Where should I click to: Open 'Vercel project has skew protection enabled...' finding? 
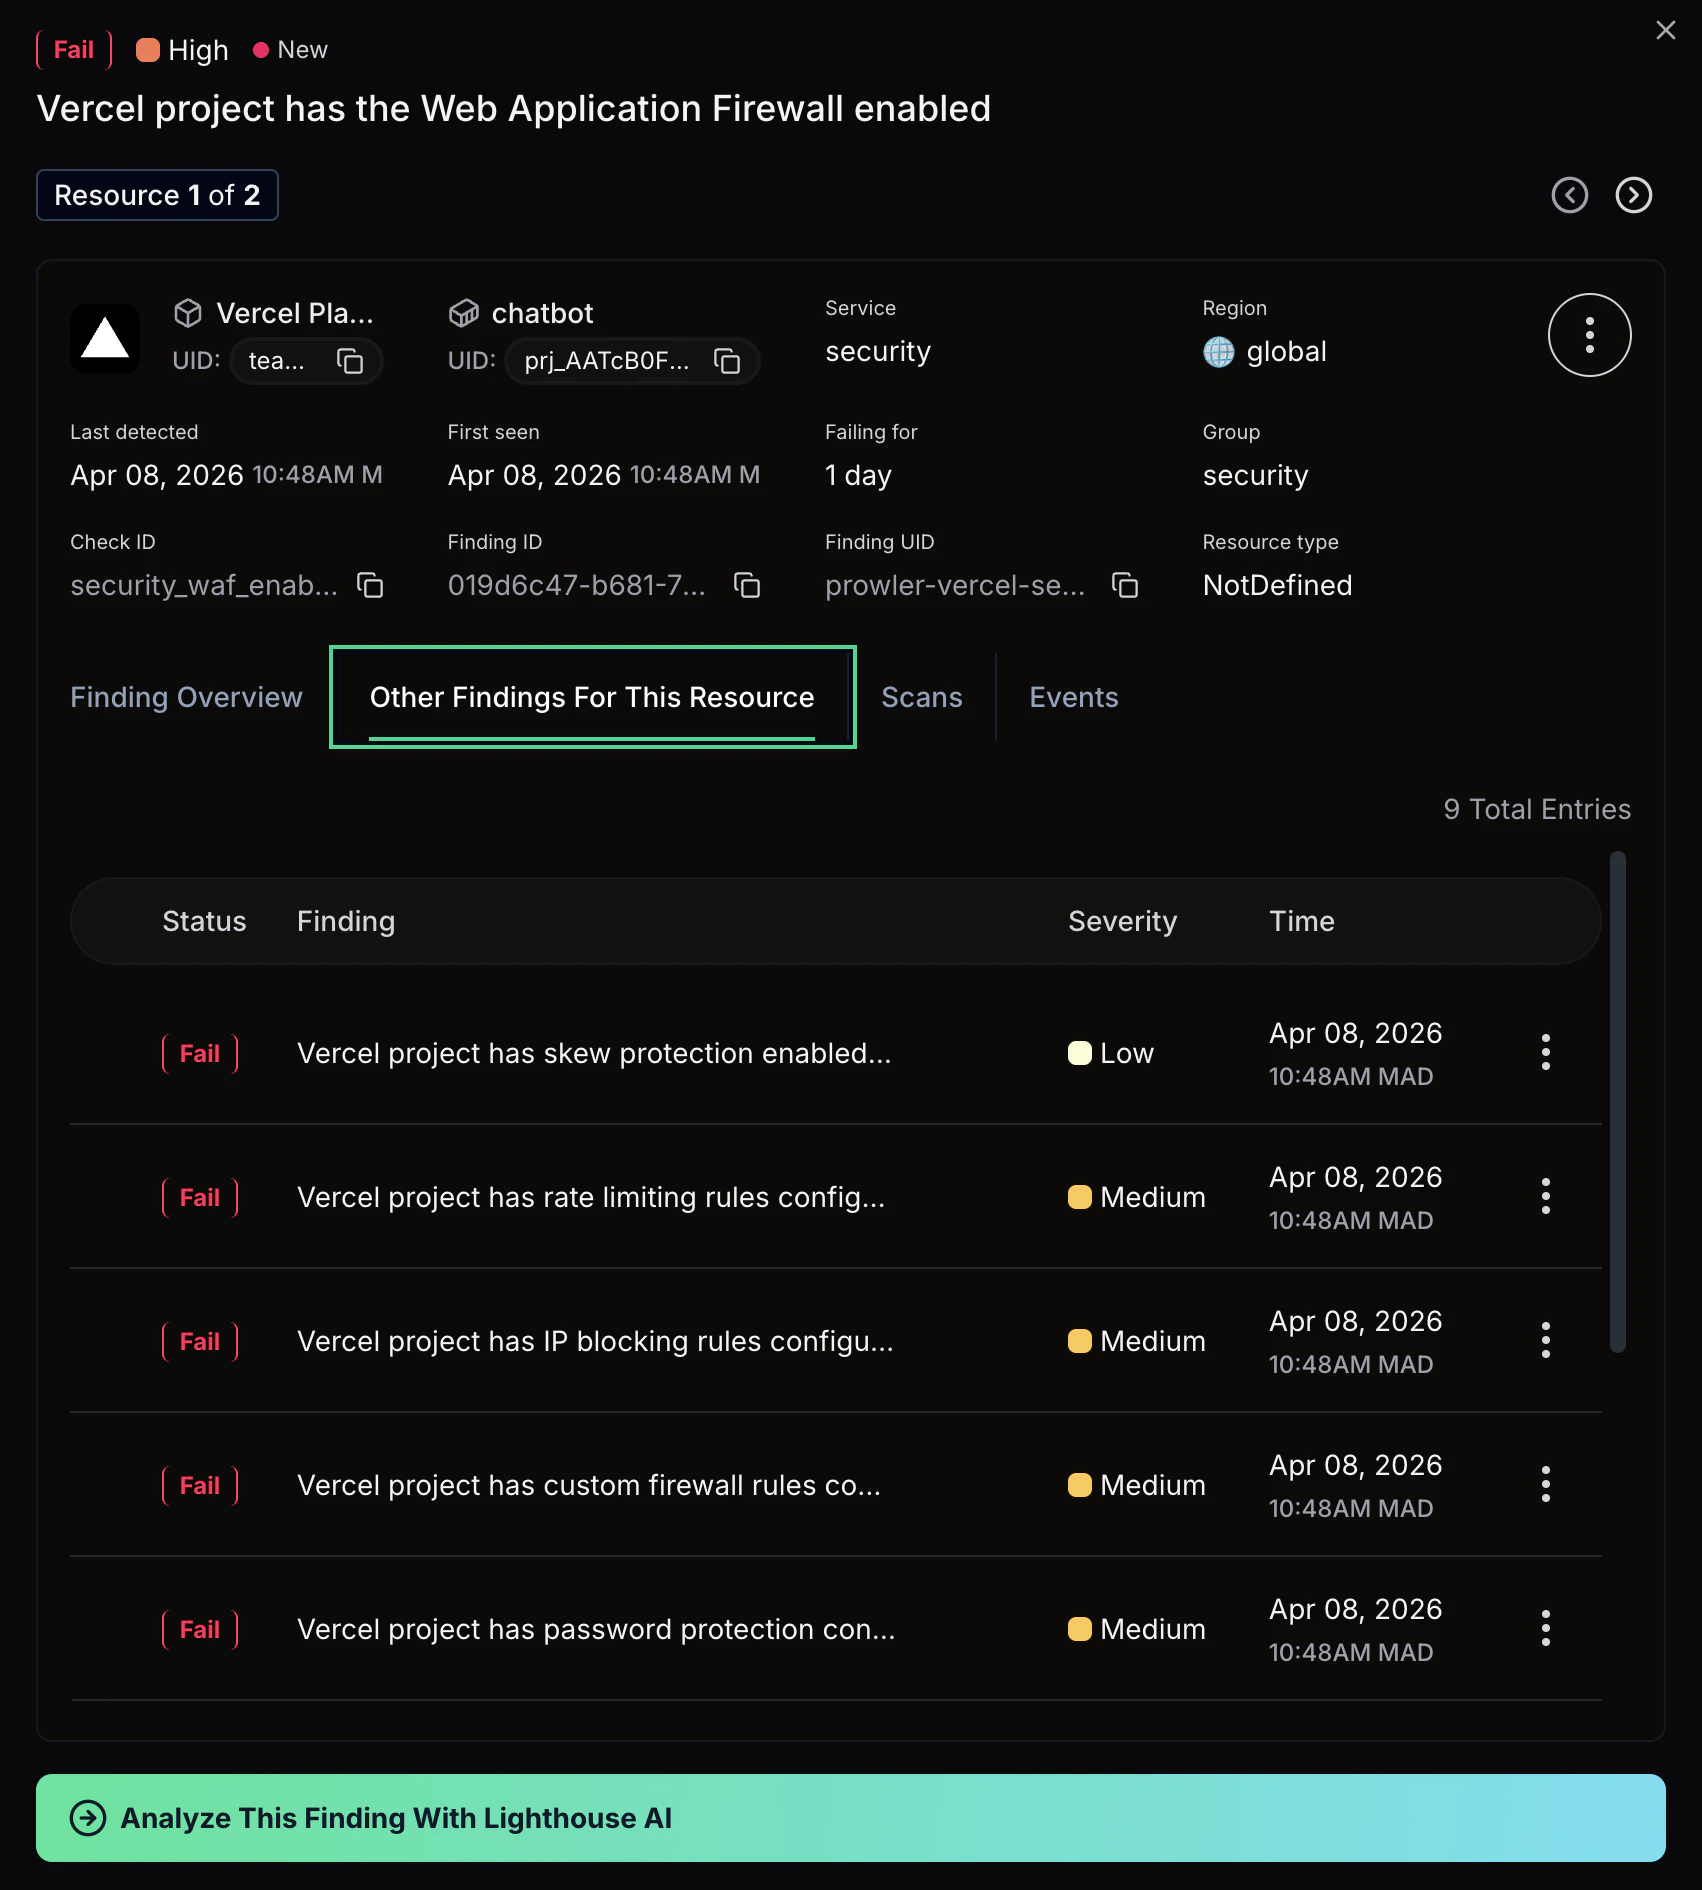pos(594,1053)
